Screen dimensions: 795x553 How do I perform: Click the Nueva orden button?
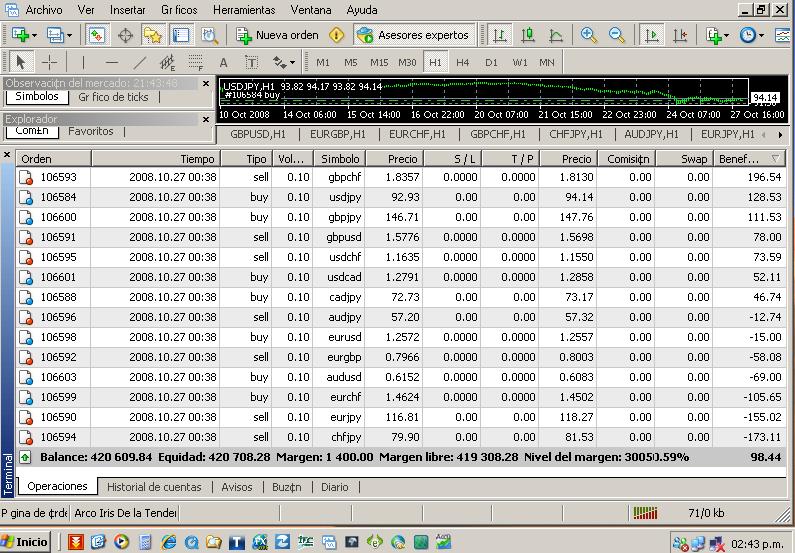[277, 35]
